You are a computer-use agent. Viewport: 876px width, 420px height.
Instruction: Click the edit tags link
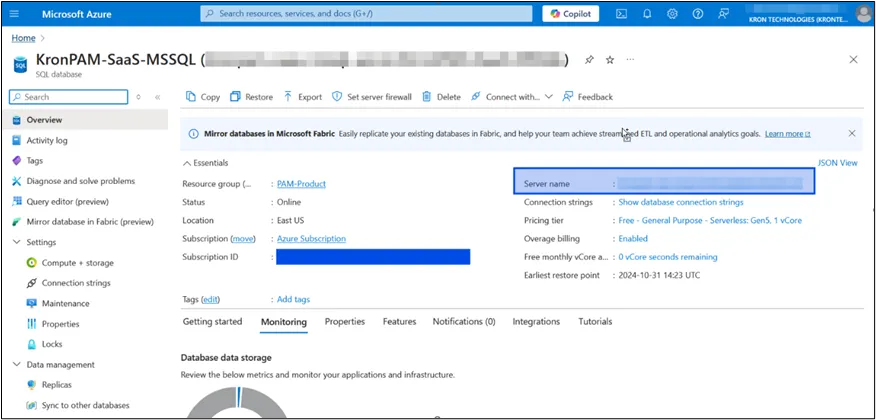211,299
